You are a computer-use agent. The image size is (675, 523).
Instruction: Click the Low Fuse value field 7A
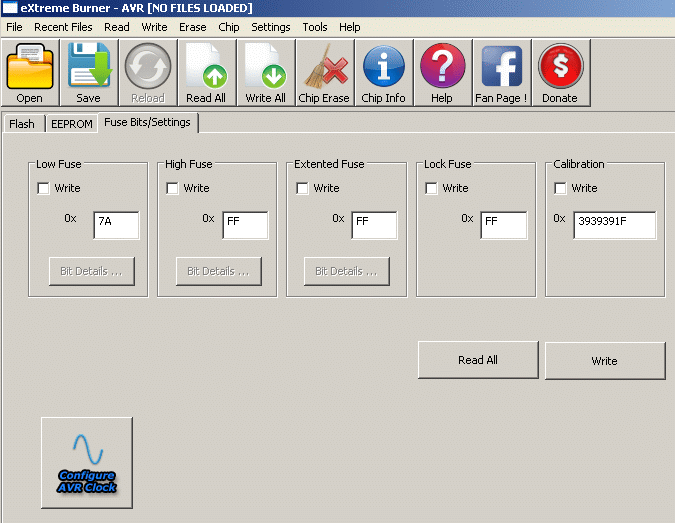pyautogui.click(x=116, y=225)
